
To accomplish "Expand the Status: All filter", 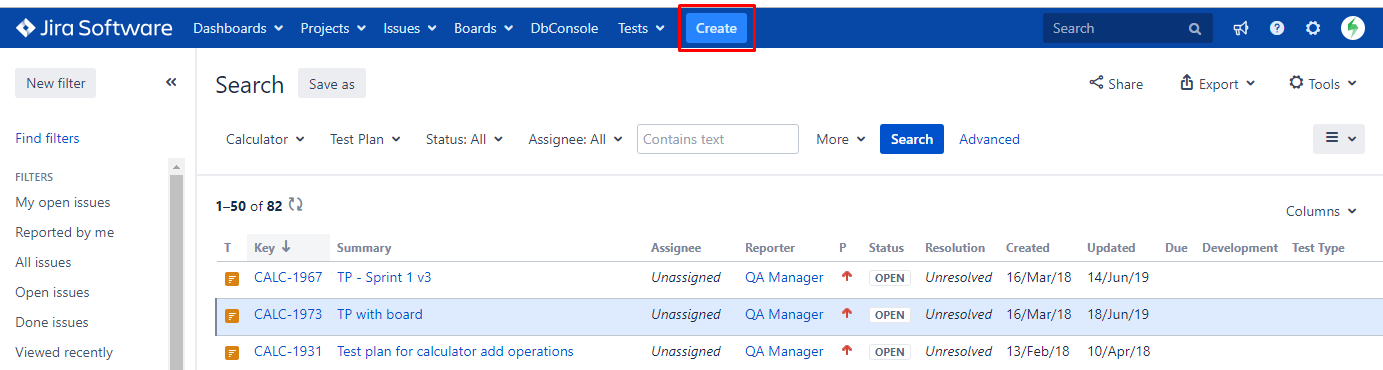I will coord(464,139).
